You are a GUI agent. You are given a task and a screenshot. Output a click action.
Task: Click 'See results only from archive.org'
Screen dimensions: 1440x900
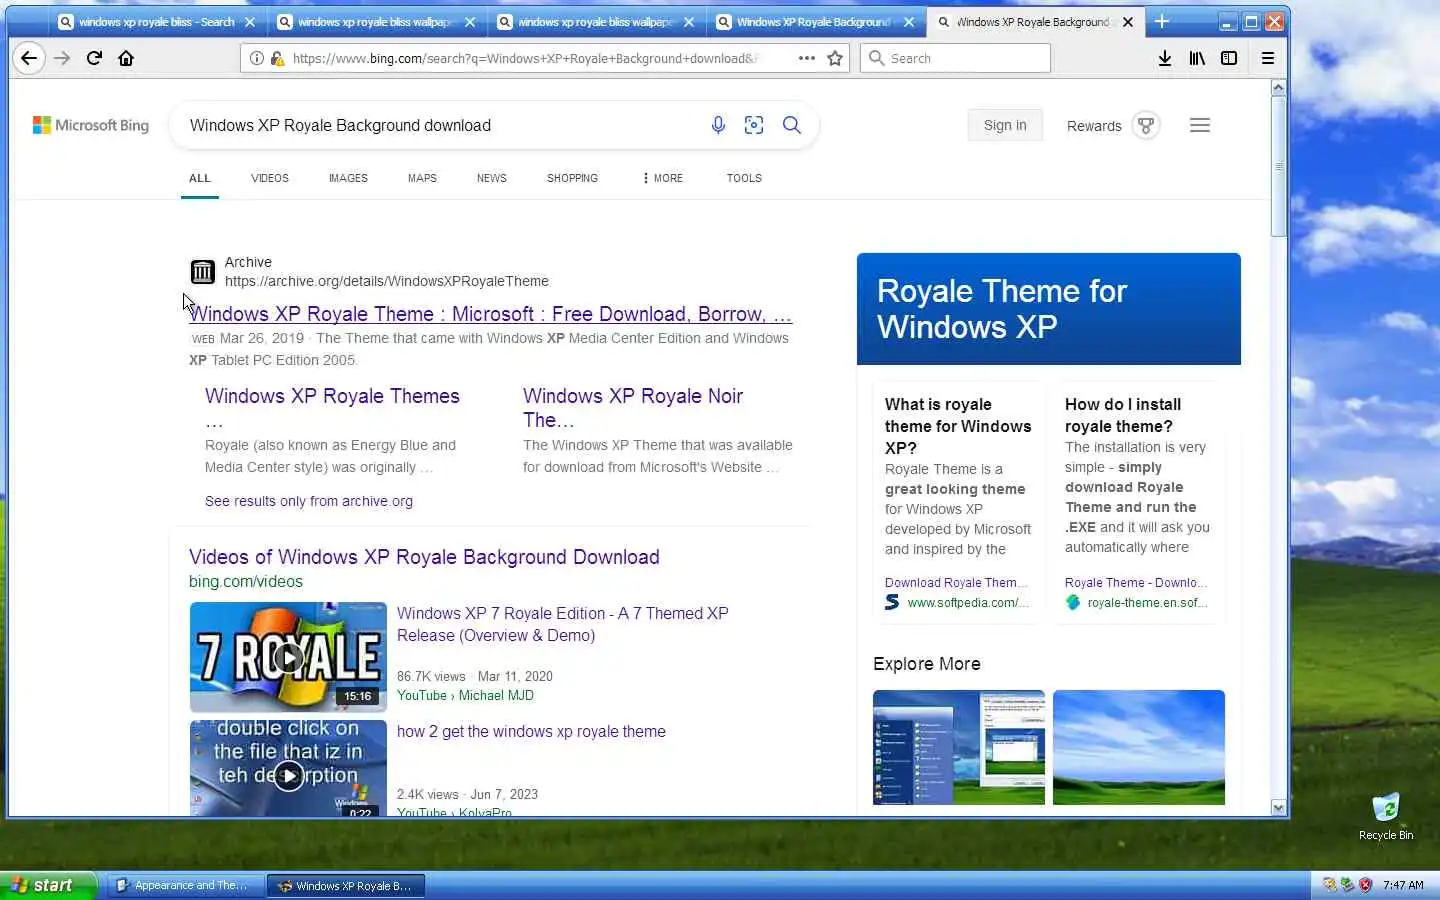tap(309, 501)
